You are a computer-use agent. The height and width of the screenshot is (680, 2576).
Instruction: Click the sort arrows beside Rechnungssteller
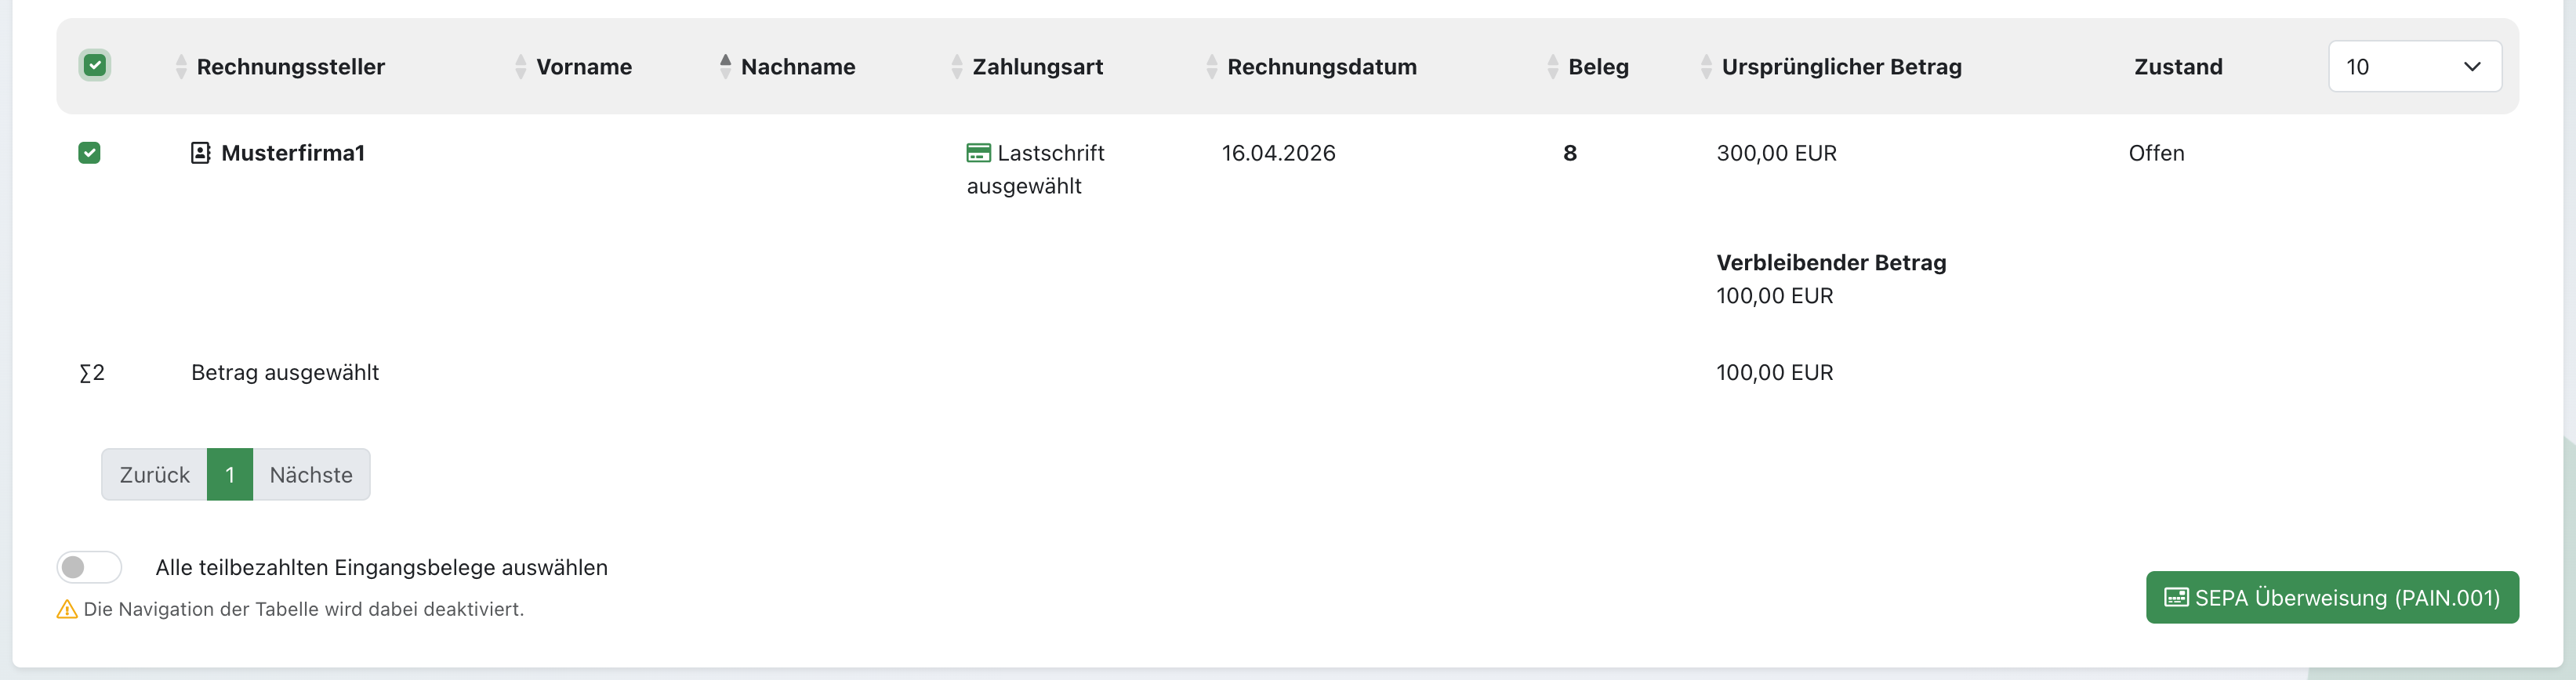pos(181,67)
